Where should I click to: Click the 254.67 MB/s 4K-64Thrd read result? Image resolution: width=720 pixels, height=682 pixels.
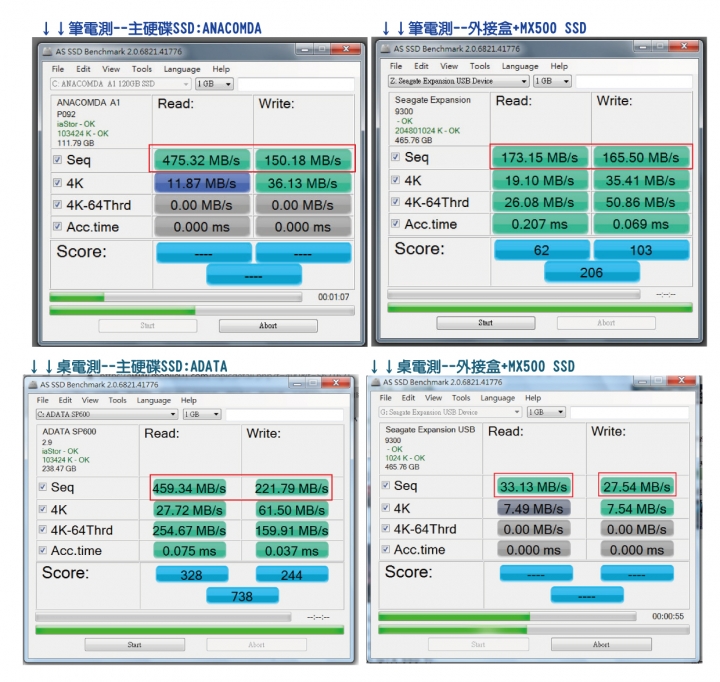pos(189,530)
